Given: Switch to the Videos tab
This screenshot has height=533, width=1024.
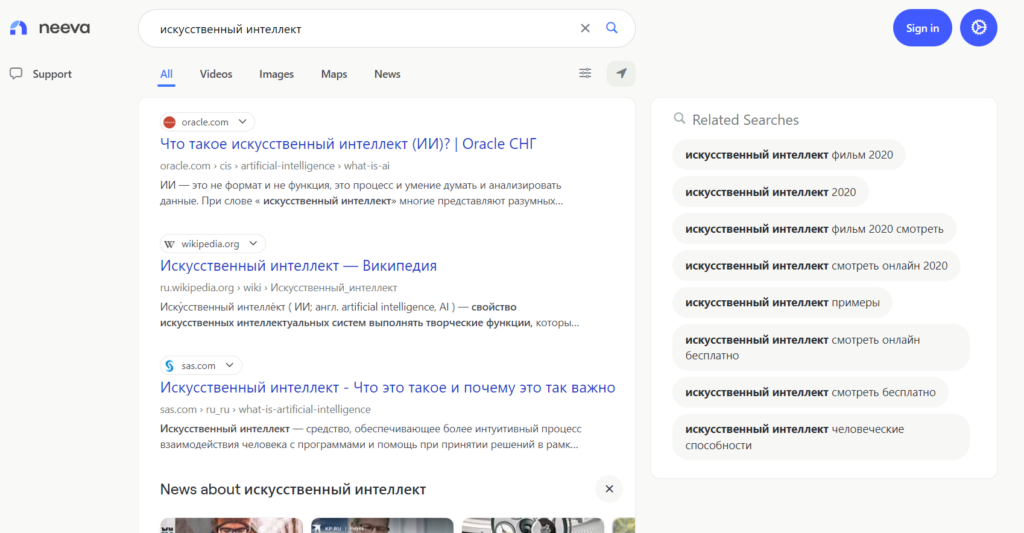Looking at the screenshot, I should 216,74.
